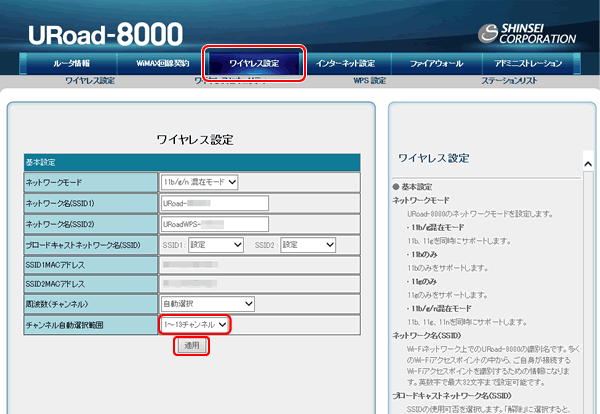Open the ファイアウォール tab
The height and width of the screenshot is (414, 600).
[x=437, y=64]
